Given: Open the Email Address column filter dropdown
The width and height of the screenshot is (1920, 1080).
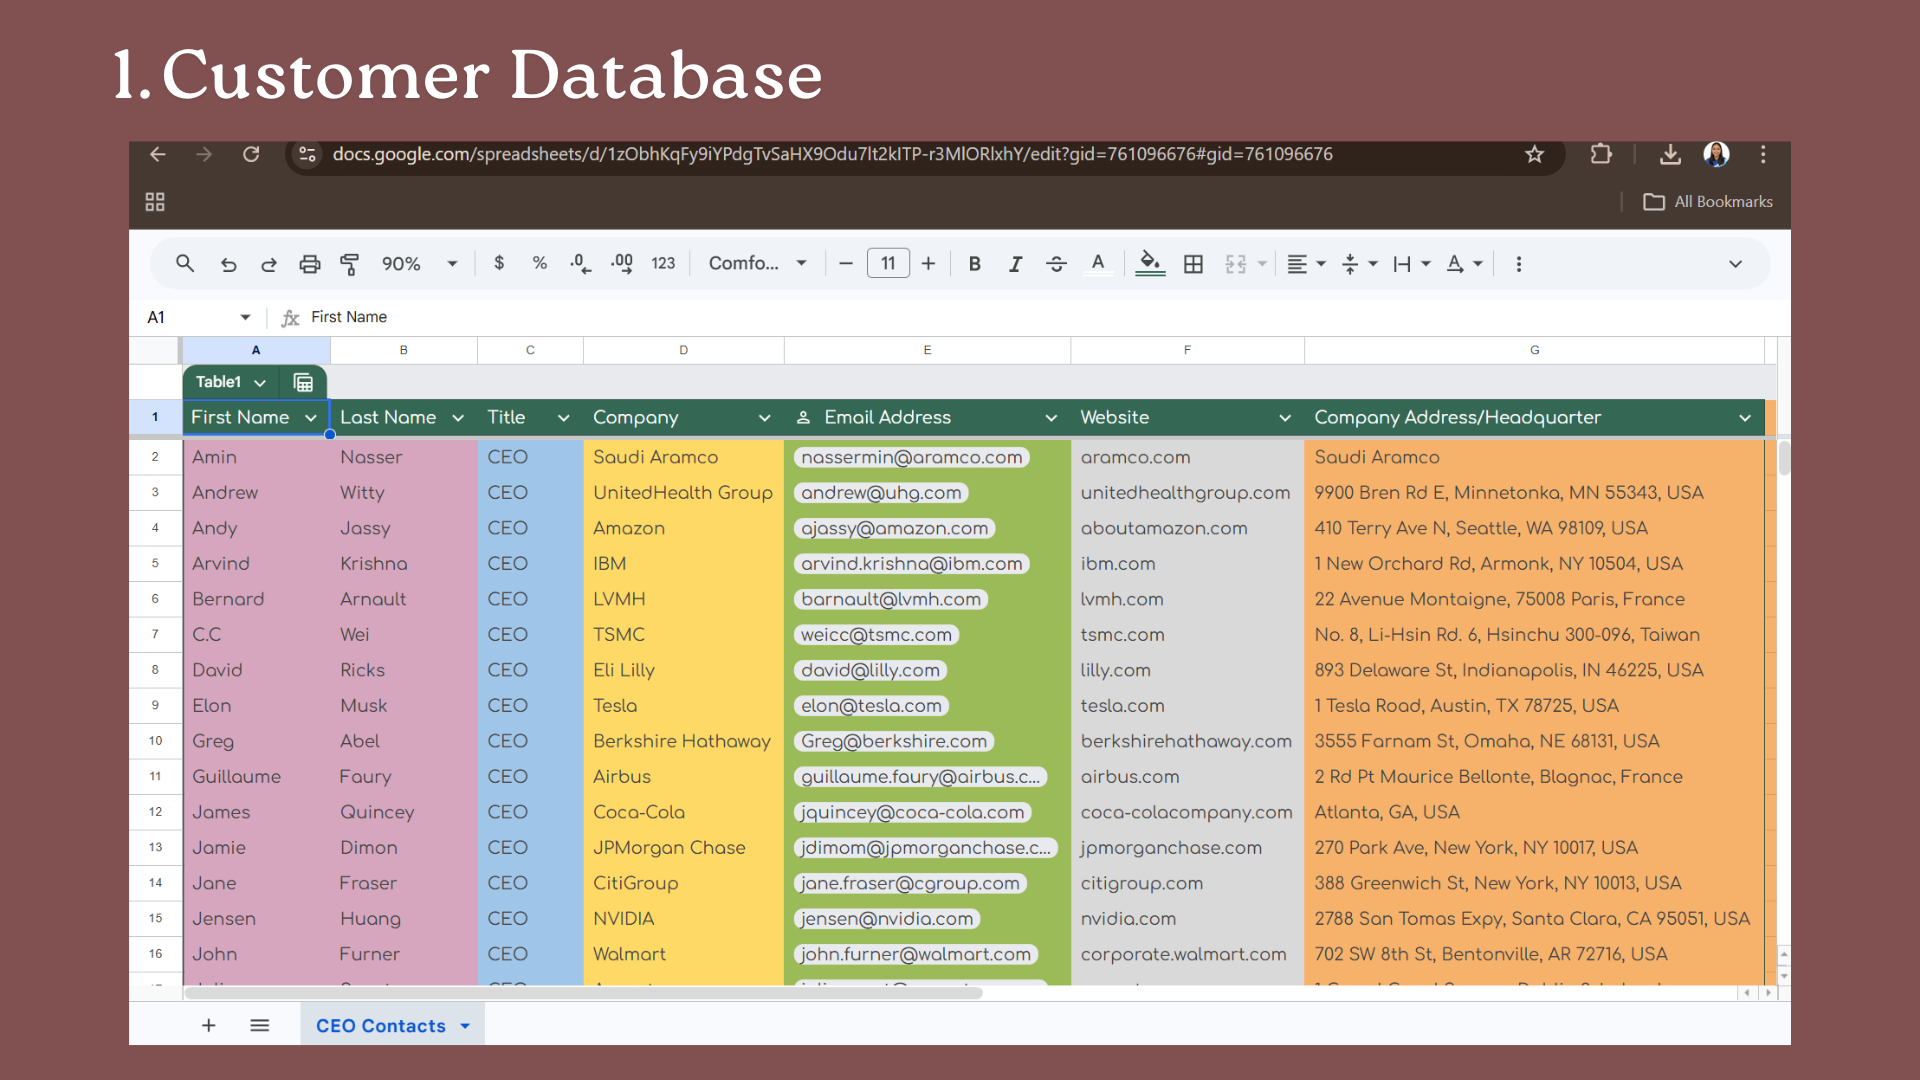Looking at the screenshot, I should 1051,418.
